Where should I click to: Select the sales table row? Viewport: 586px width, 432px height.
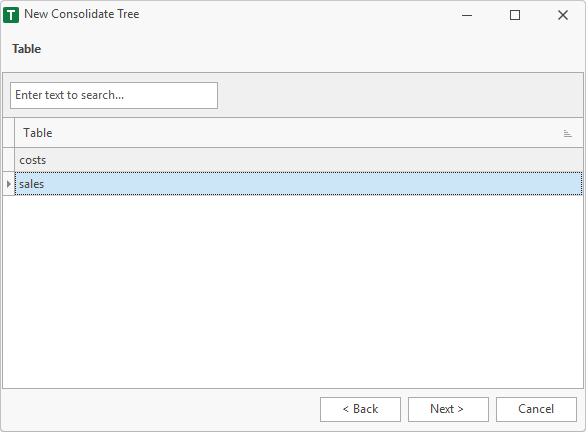coord(298,183)
